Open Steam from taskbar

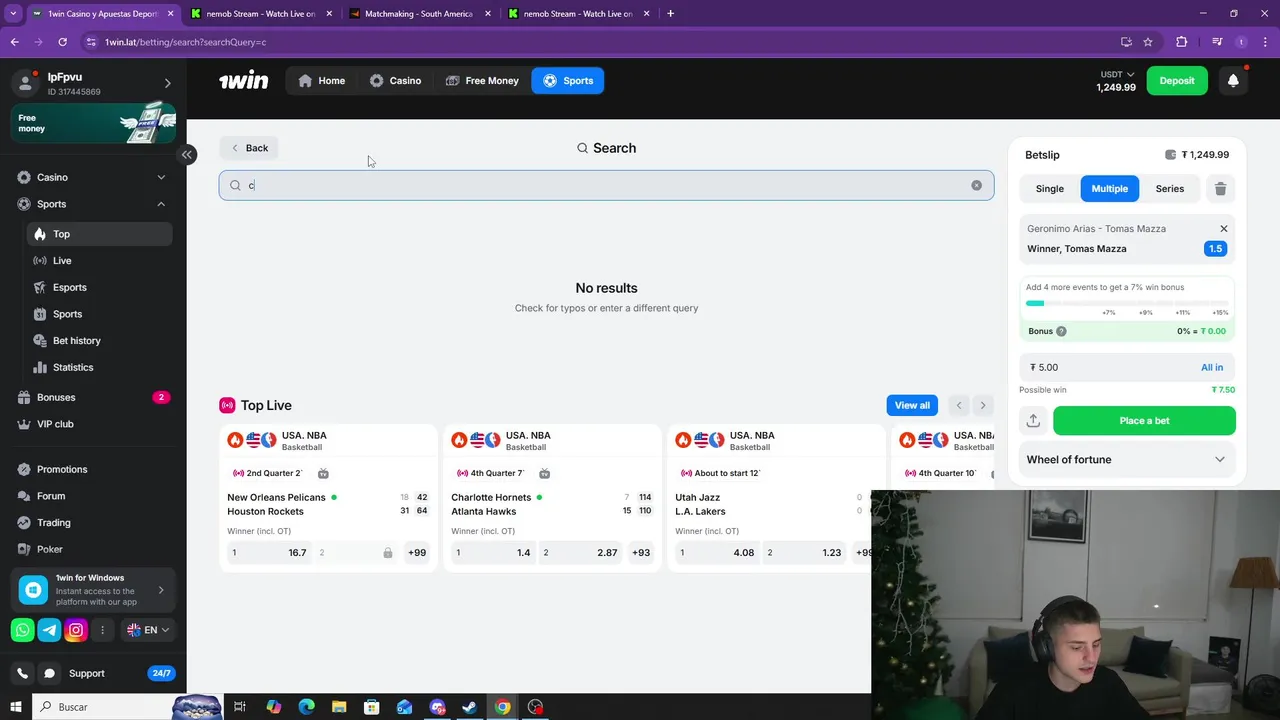(469, 707)
